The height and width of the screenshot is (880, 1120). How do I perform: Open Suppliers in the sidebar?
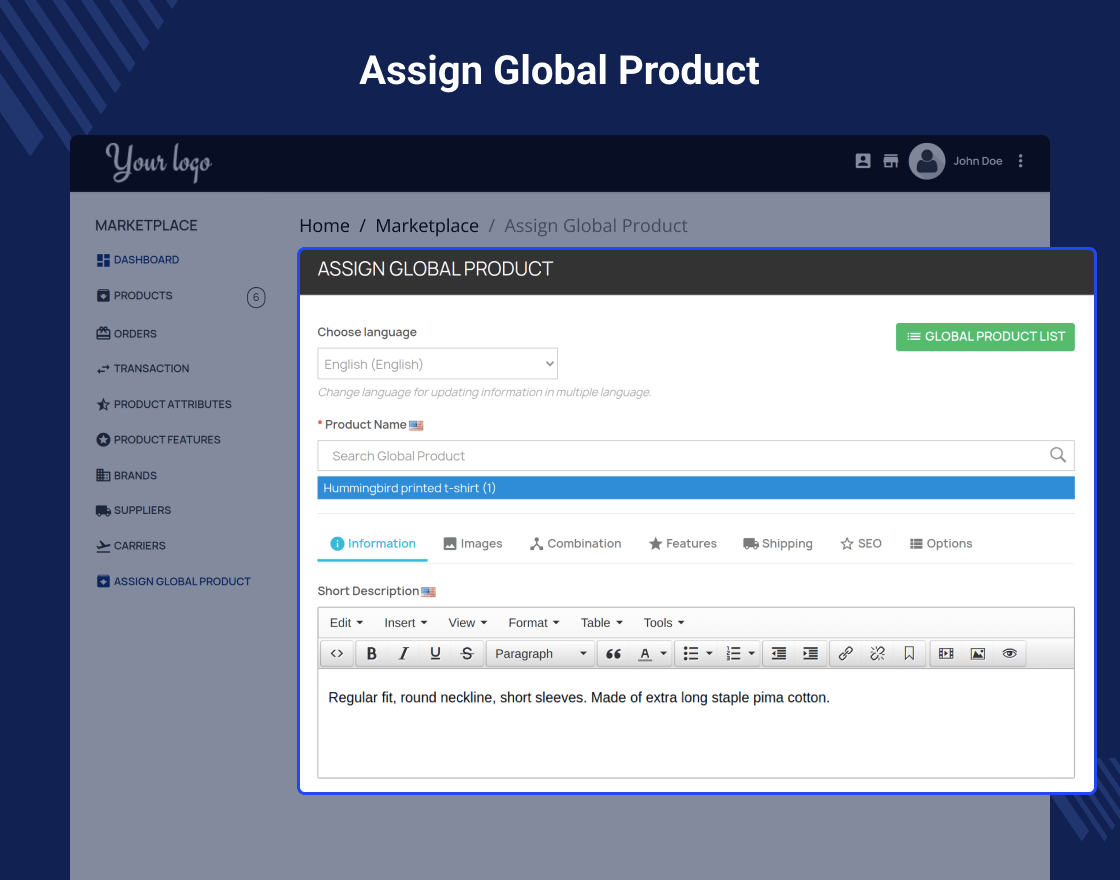pos(134,511)
